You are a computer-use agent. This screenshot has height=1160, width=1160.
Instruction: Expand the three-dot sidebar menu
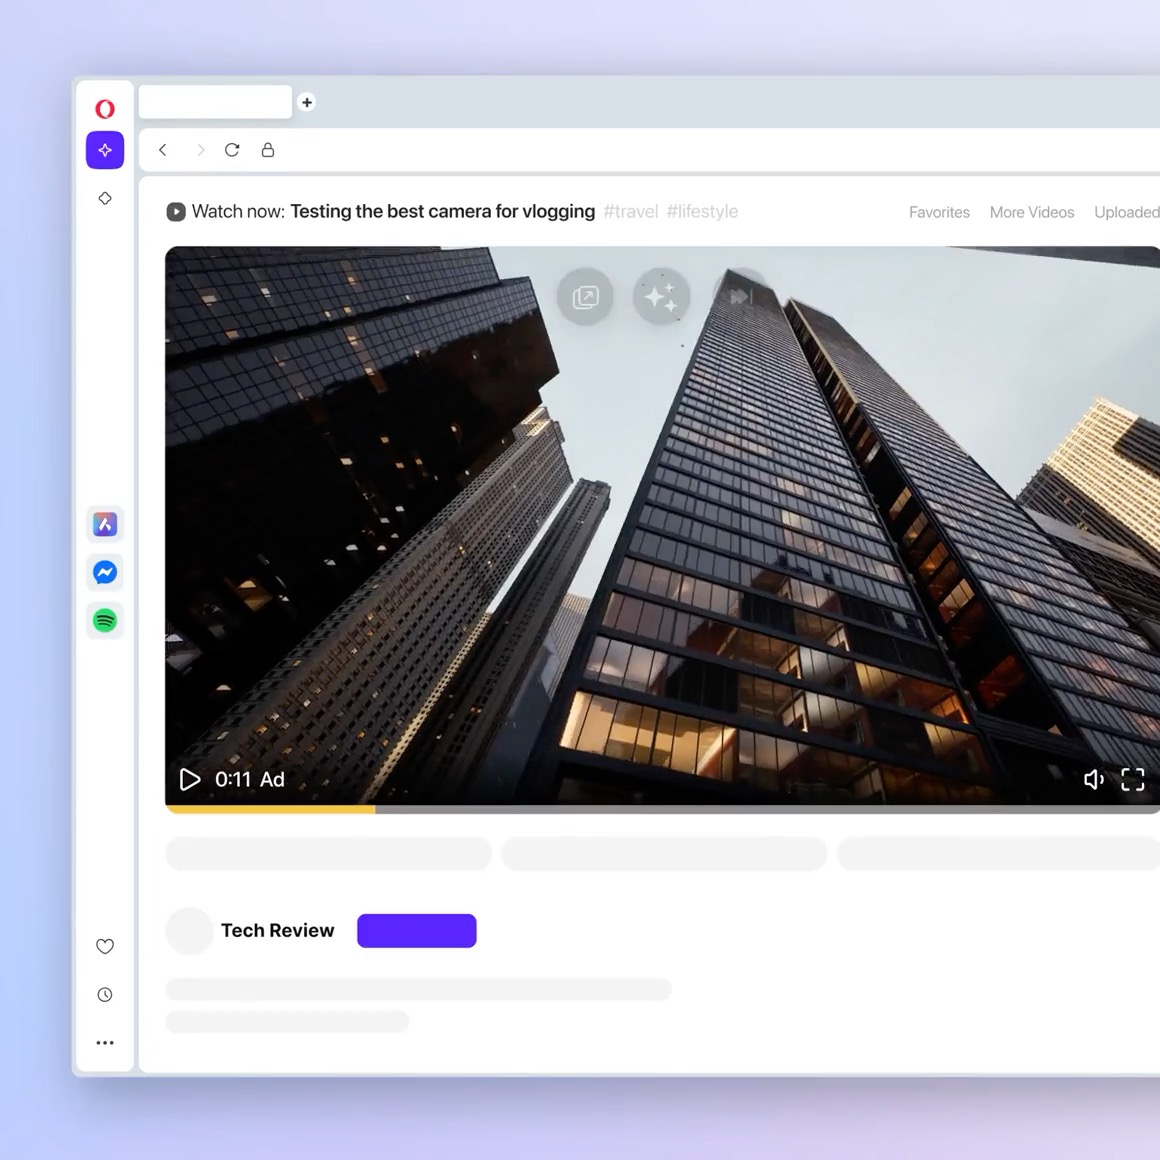pos(105,1042)
